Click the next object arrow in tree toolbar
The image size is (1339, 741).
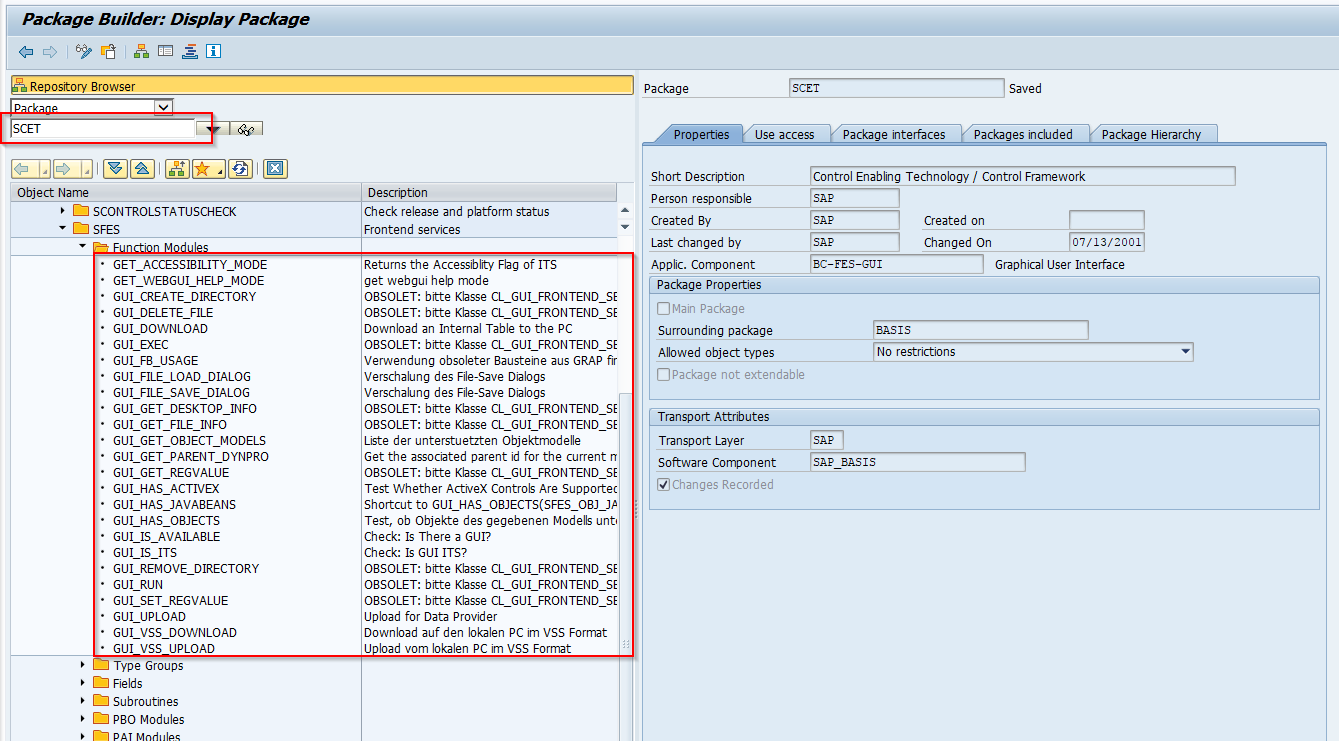[x=67, y=169]
